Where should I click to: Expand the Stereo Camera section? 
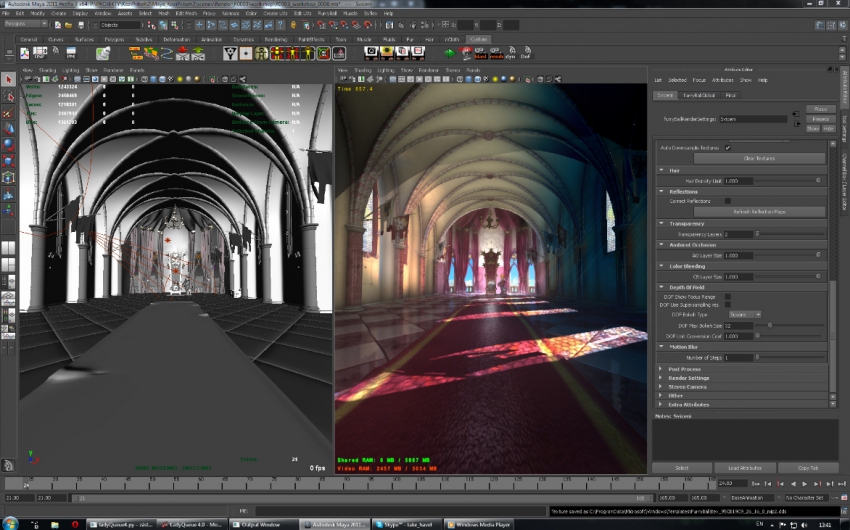(x=661, y=387)
